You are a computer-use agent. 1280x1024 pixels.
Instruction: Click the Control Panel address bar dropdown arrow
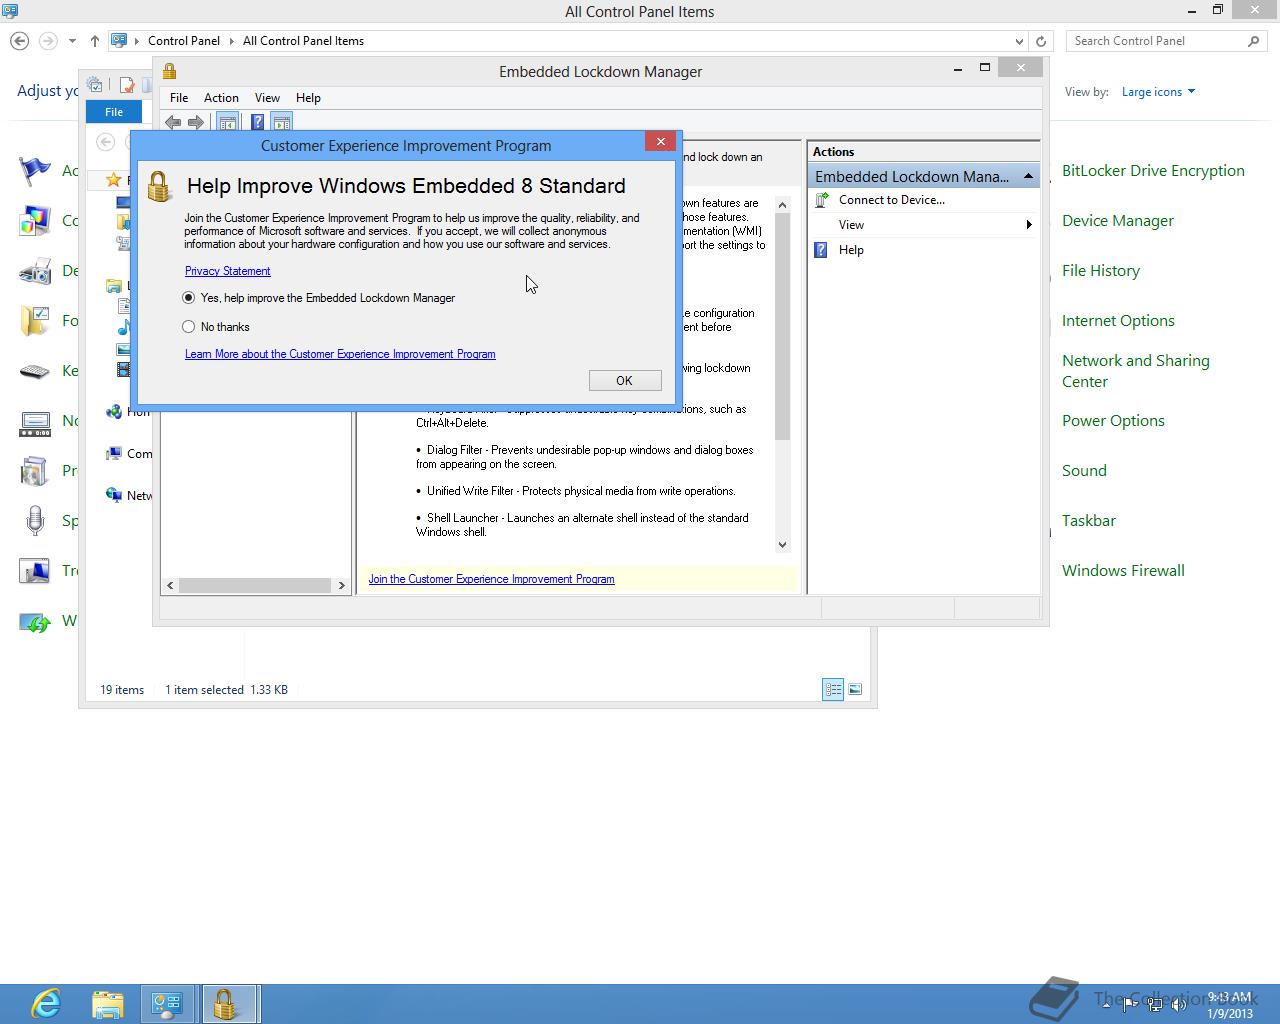point(1019,41)
